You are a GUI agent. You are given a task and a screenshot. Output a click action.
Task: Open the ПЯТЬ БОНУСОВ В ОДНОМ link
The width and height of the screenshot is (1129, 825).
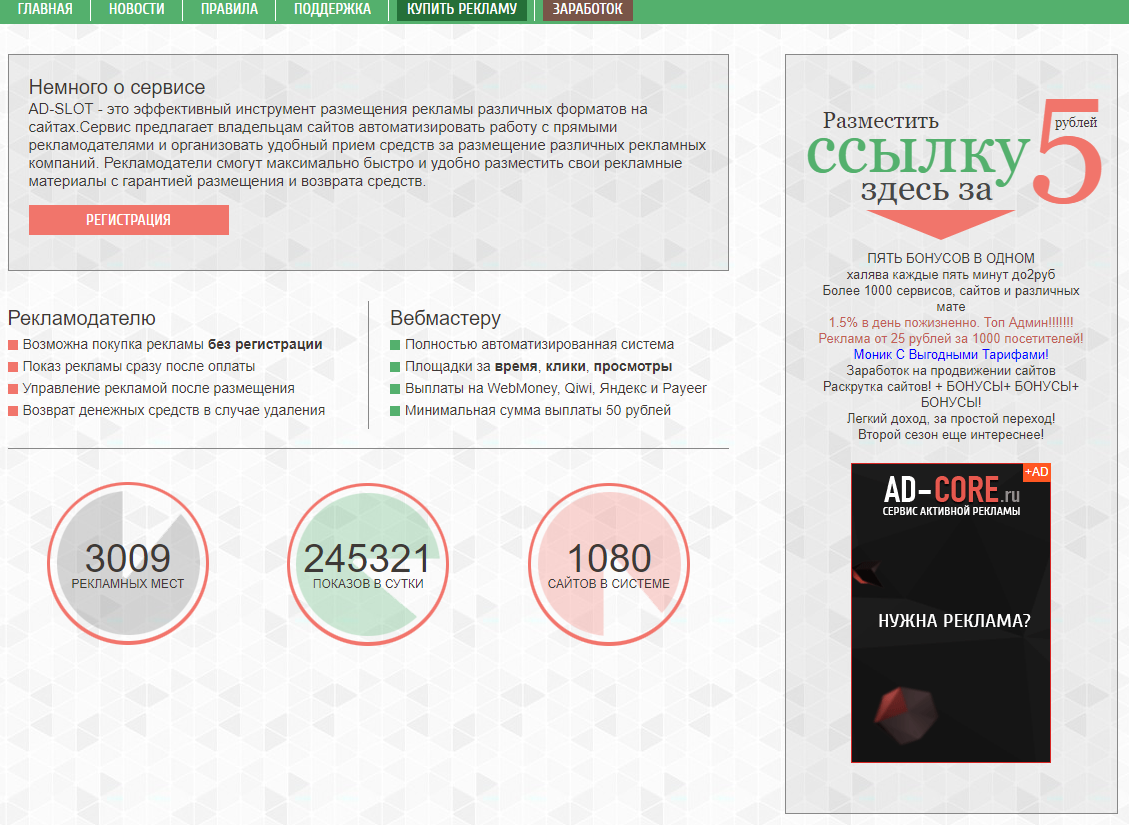(x=950, y=258)
